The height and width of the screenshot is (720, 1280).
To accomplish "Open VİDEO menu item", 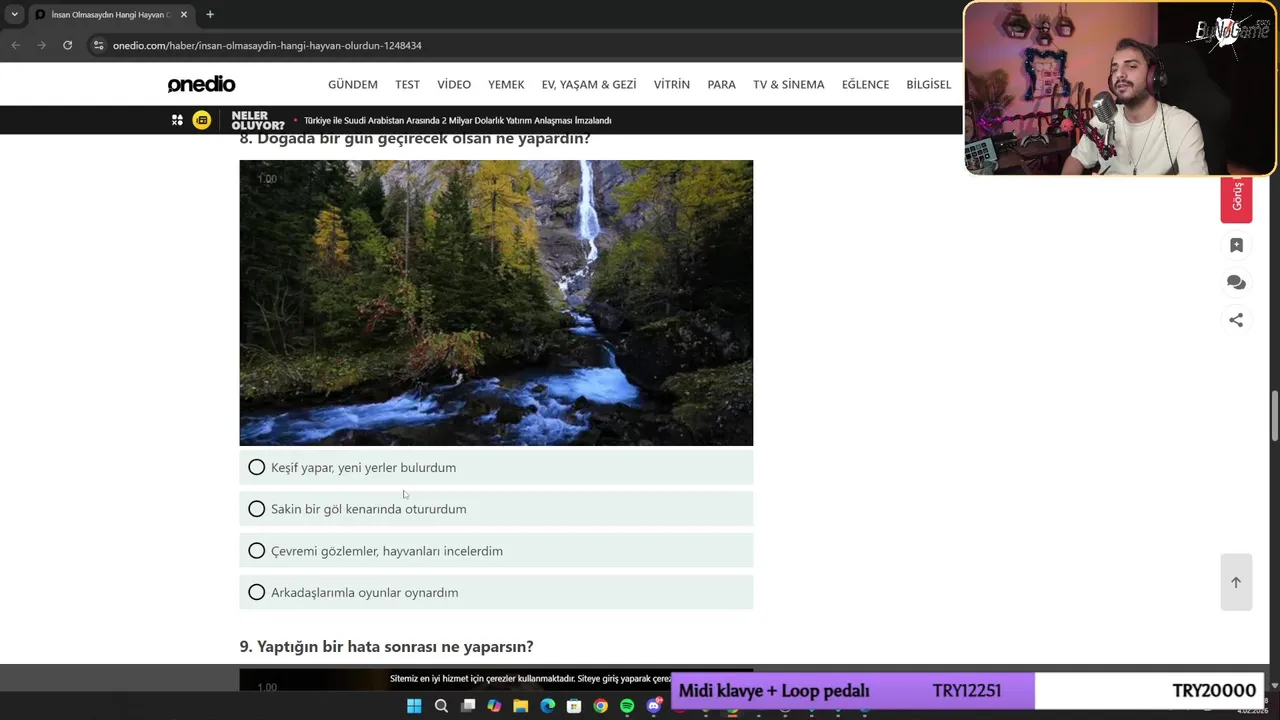I will (x=454, y=84).
